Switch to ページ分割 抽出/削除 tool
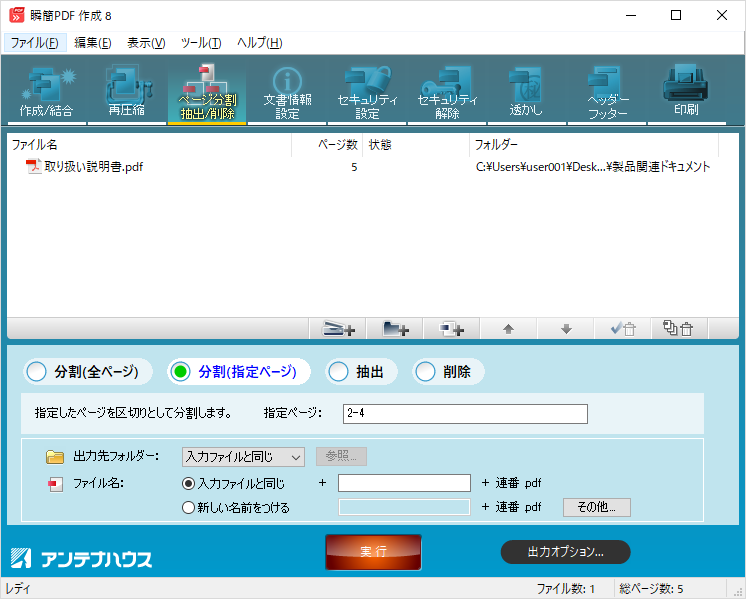The image size is (746, 599). coord(207,92)
